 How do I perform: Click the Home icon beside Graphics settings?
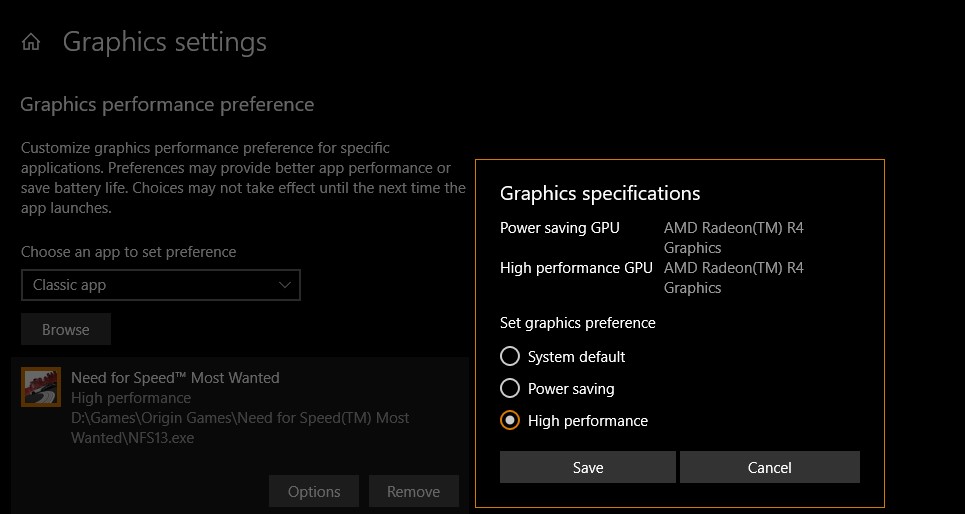31,43
